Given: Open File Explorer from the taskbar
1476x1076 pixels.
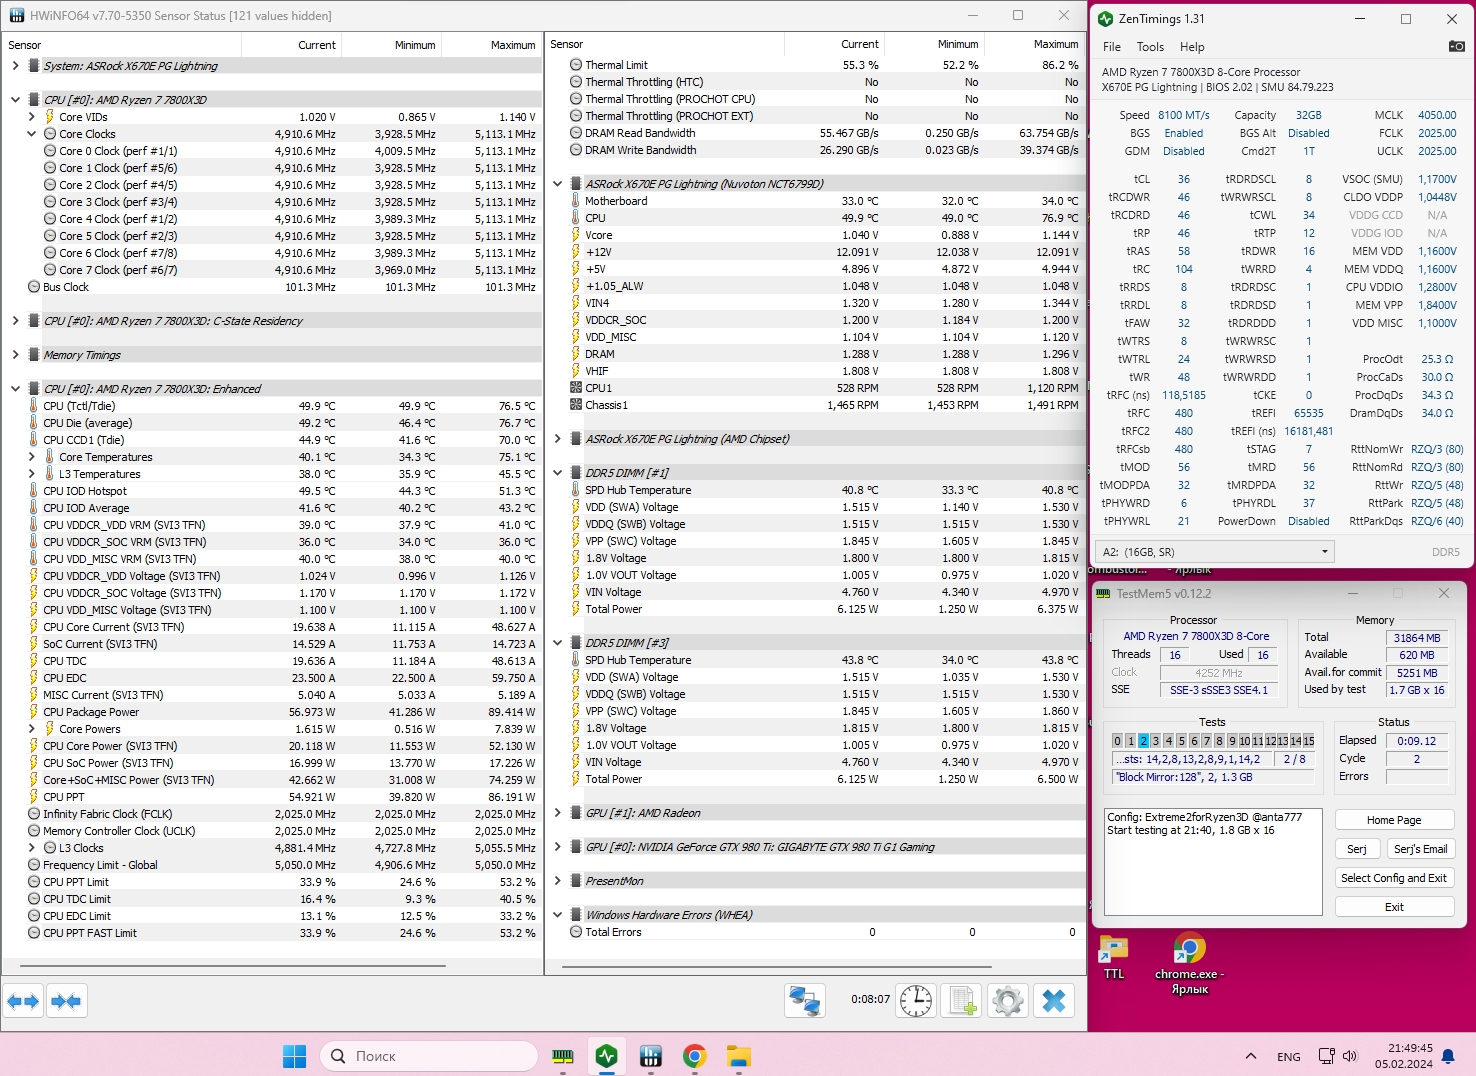Looking at the screenshot, I should coord(739,1056).
